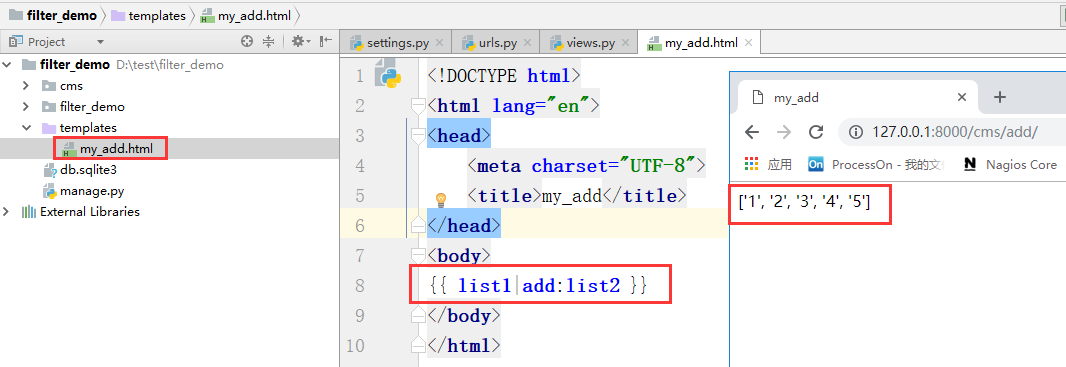The width and height of the screenshot is (1066, 367).
Task: Open Chrome apps bookmark
Action: (769, 164)
